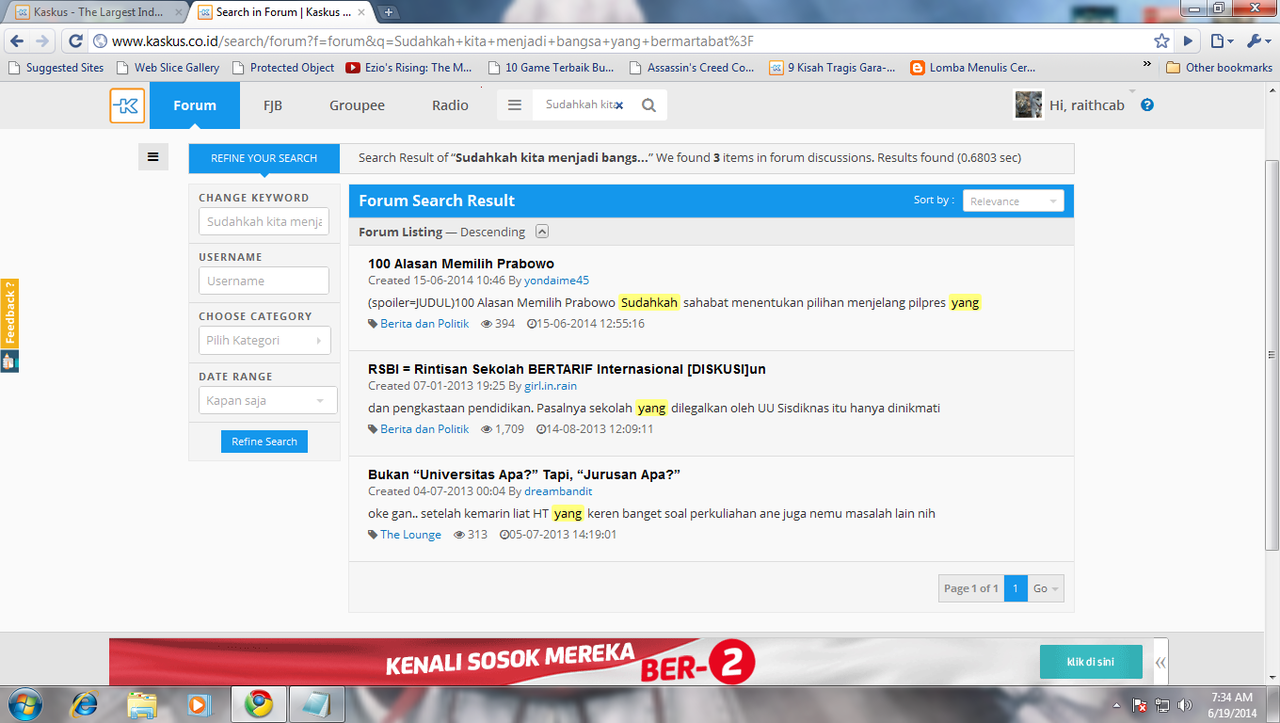Reload the page in Chrome
This screenshot has height=723, width=1280.
[x=75, y=41]
